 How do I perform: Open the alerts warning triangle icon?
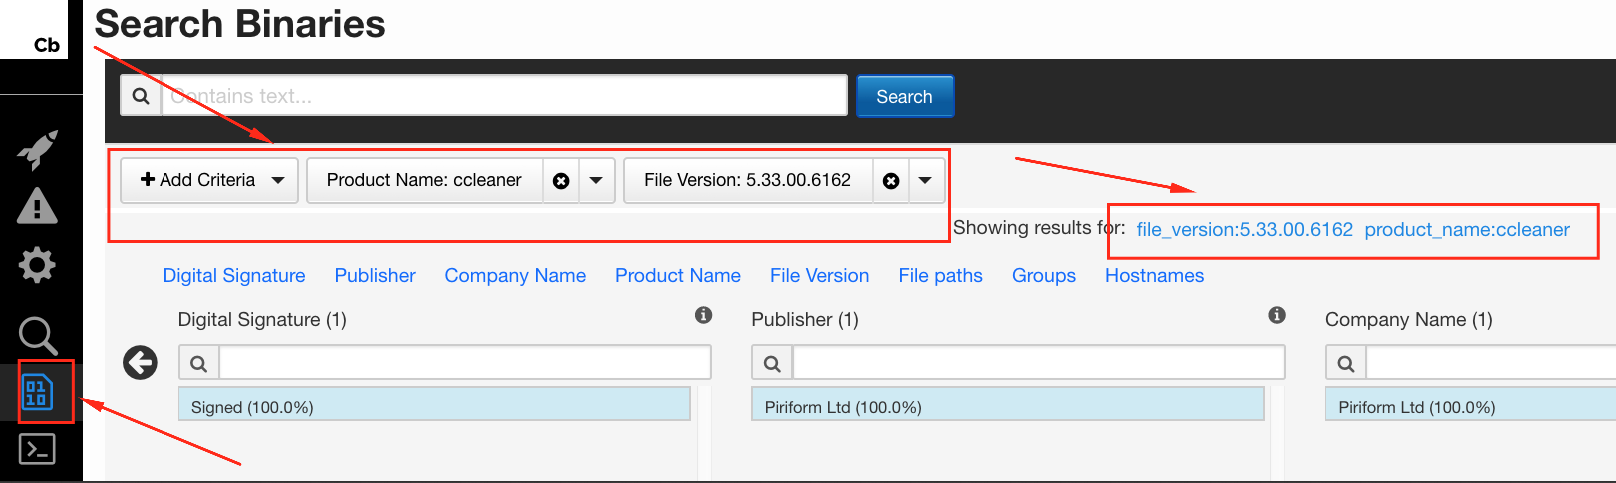(x=37, y=207)
